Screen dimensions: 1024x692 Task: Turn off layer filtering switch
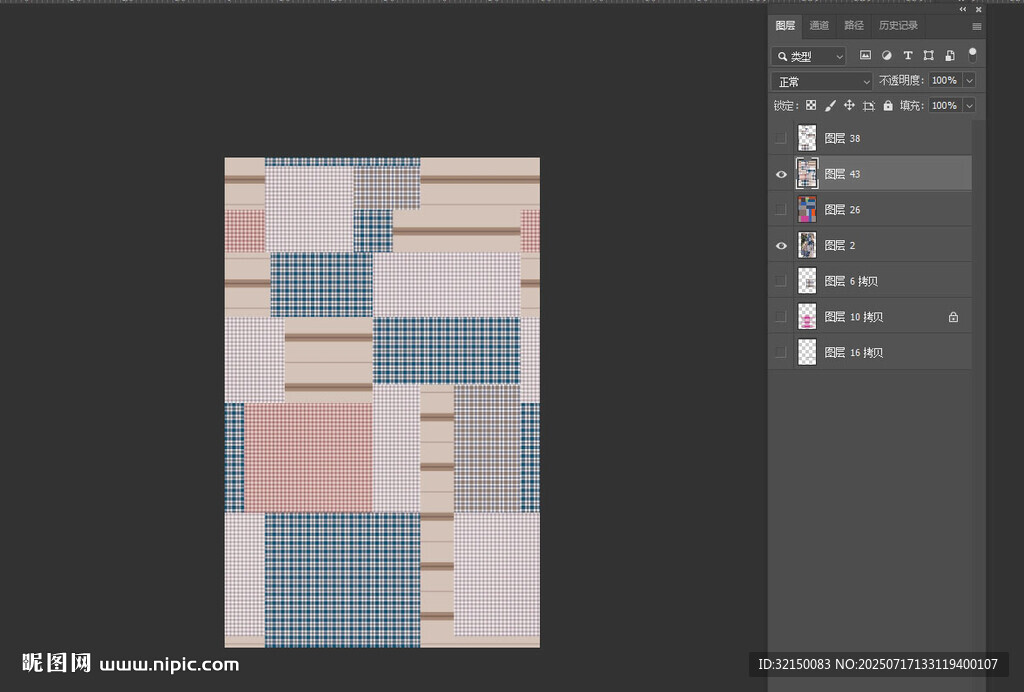[x=972, y=55]
